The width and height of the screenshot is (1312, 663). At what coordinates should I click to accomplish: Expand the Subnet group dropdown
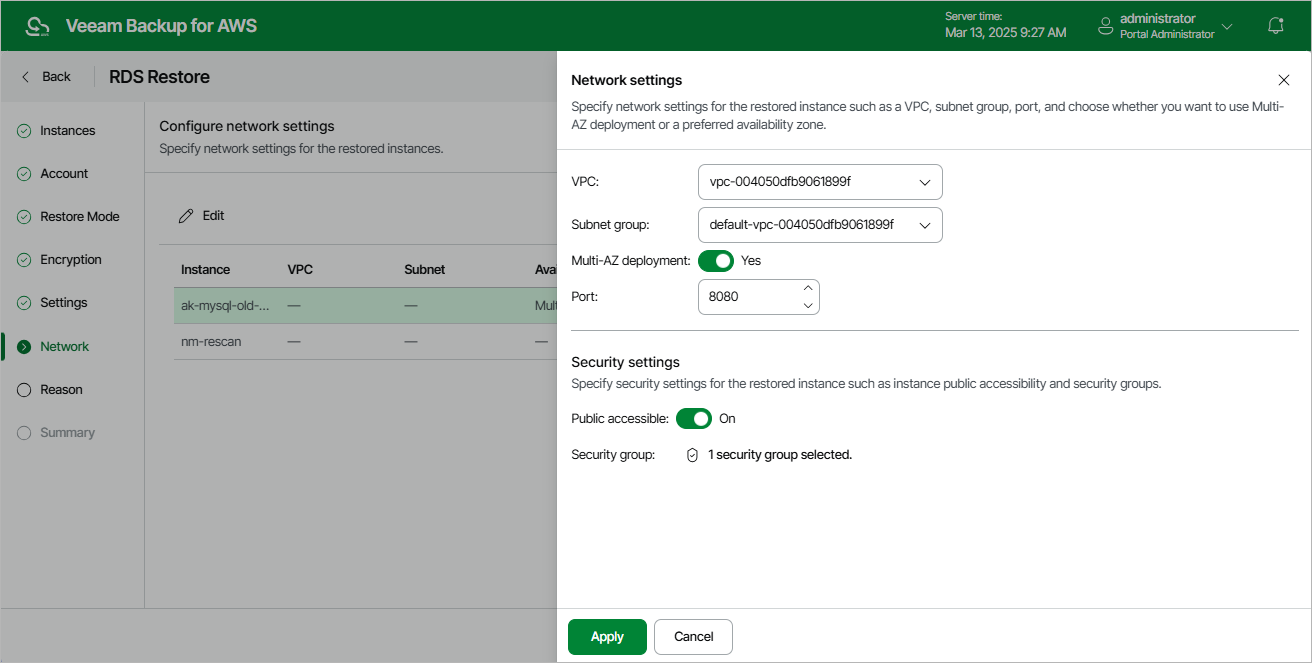click(819, 226)
